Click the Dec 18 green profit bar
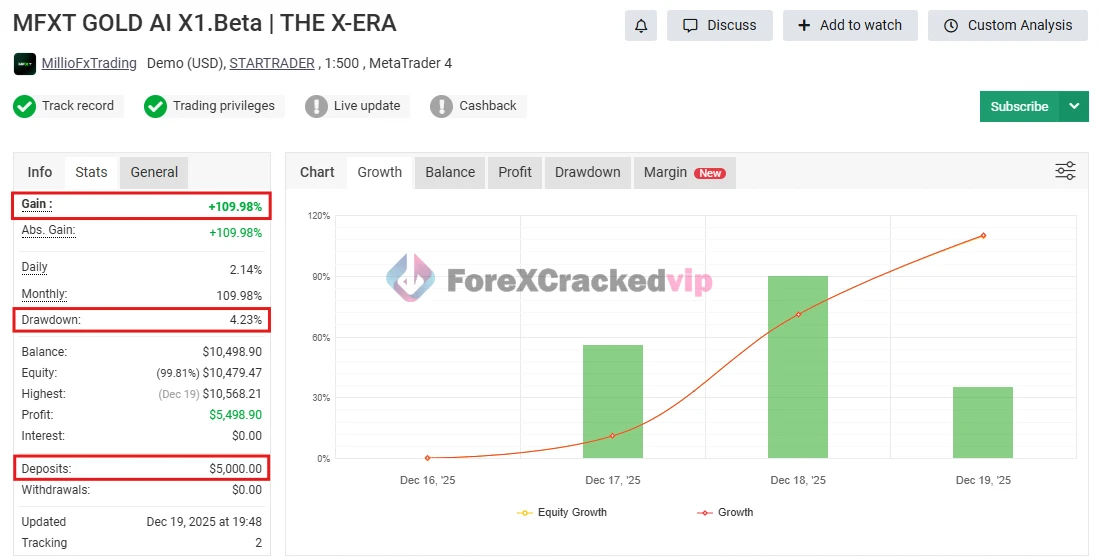 (798, 367)
